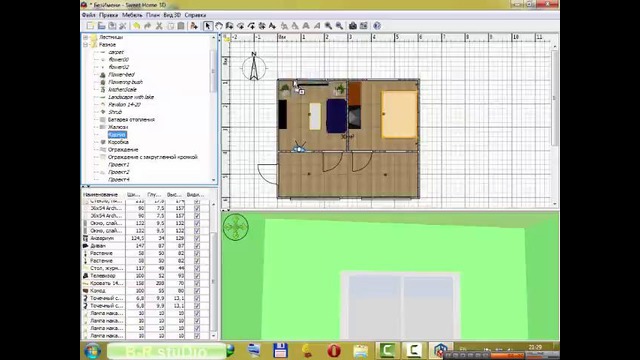640x360 pixels.
Task: Sort list by the Выс... height column
Action: 174,195
